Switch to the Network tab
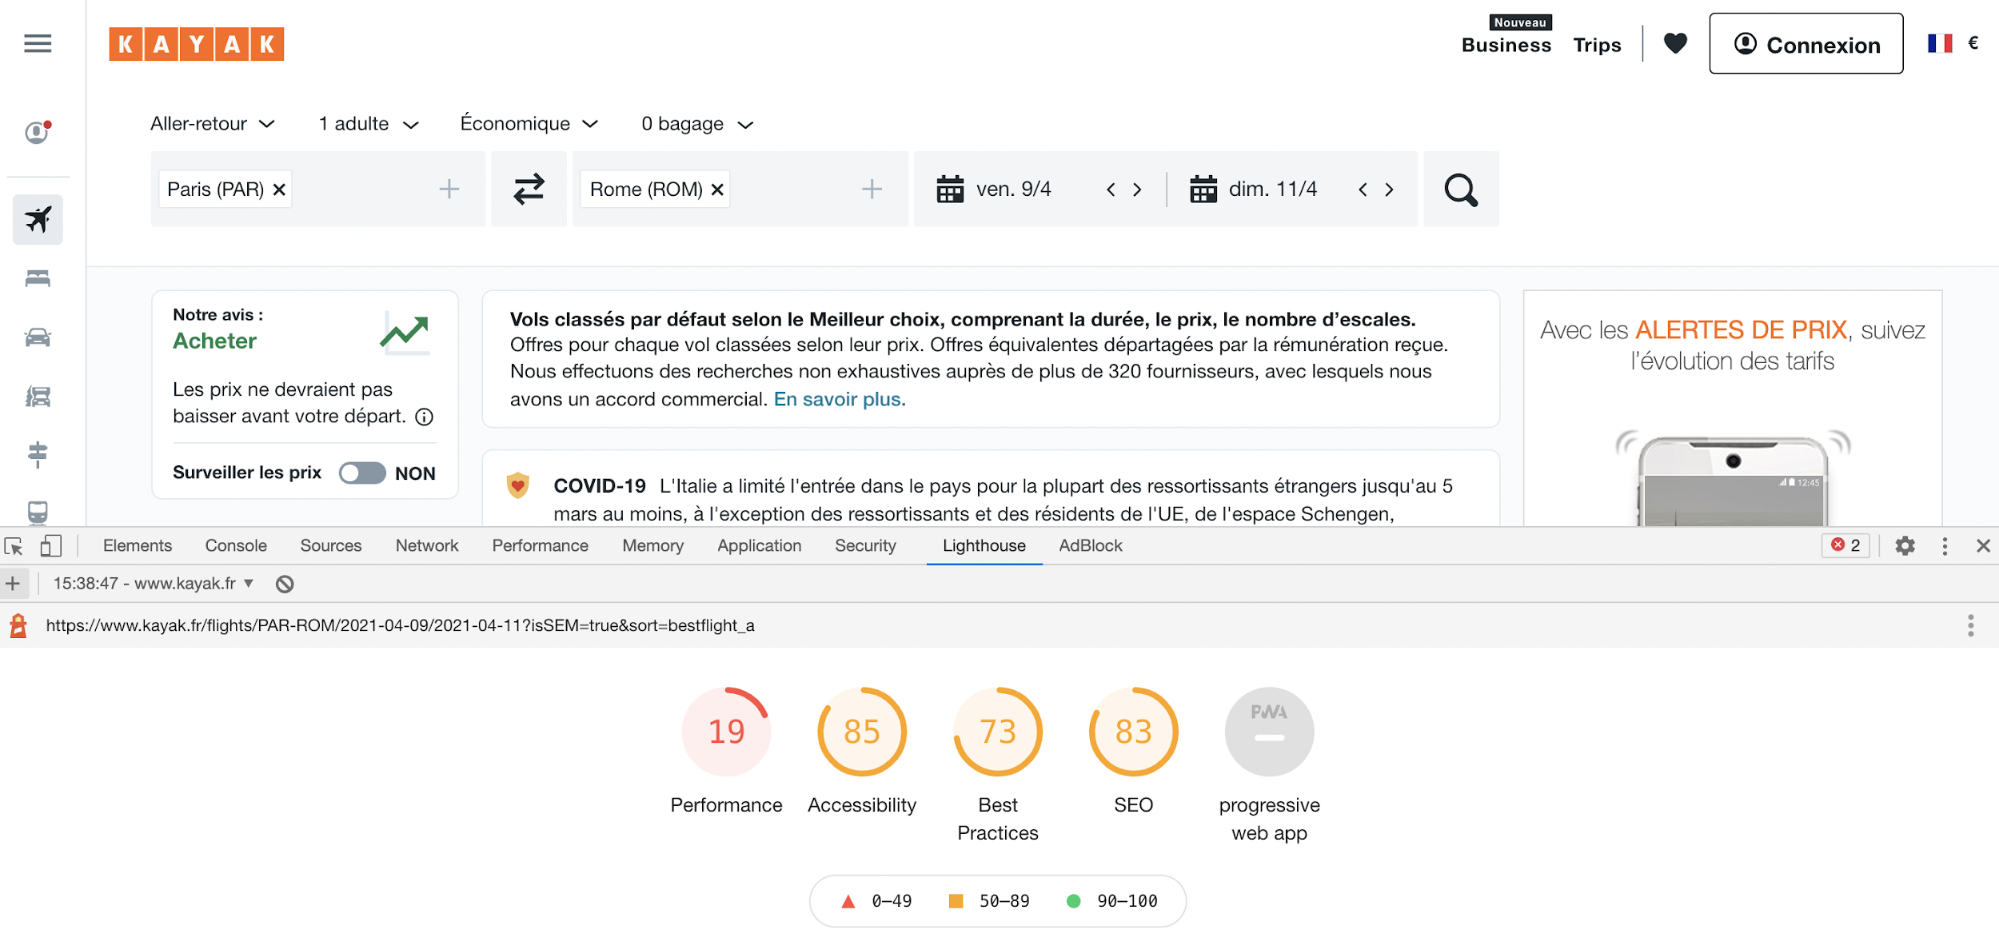Screen dimensions: 1999x946 coord(427,546)
